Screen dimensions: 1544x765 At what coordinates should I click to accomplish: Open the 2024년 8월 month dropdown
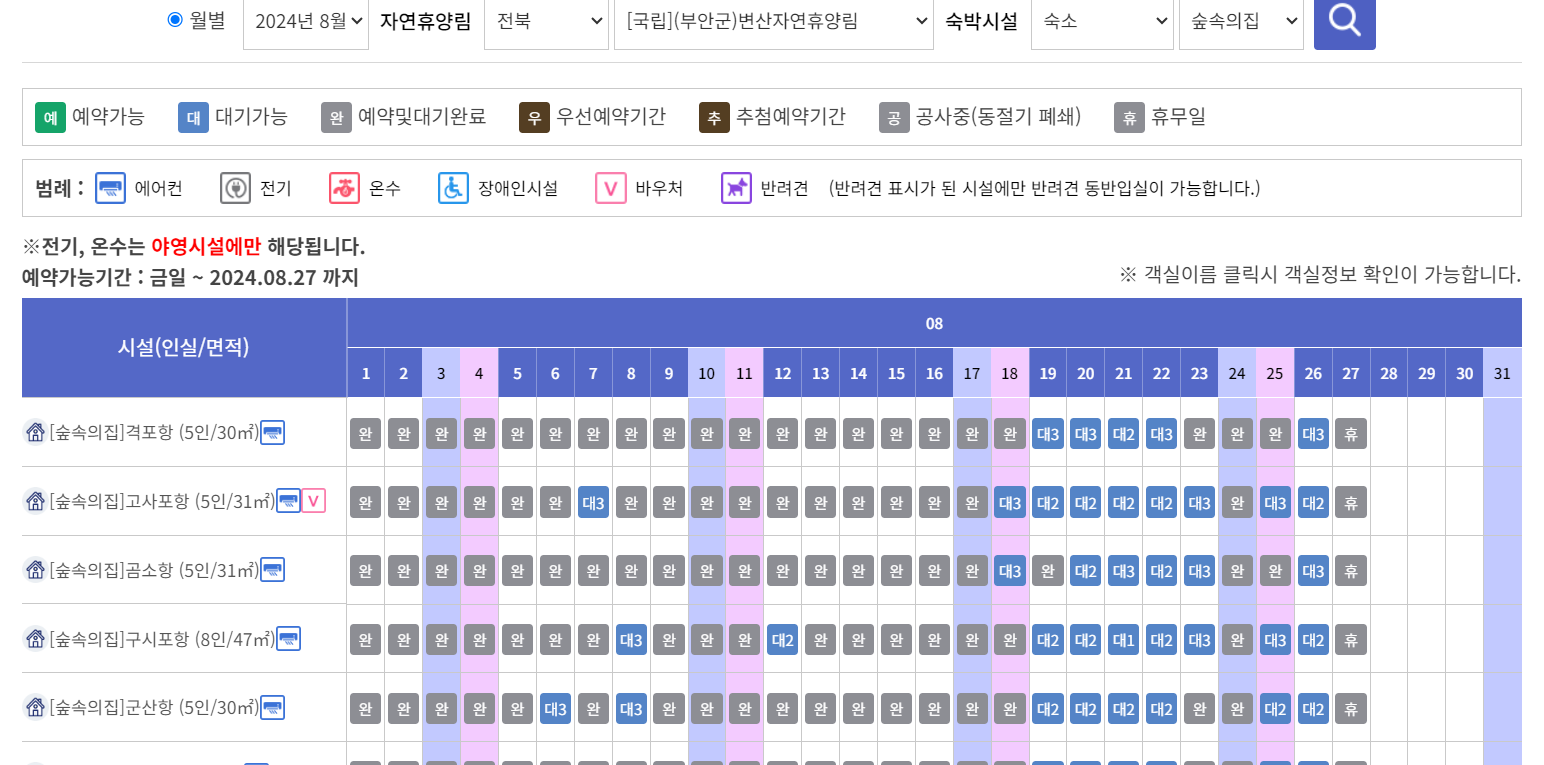coord(306,21)
